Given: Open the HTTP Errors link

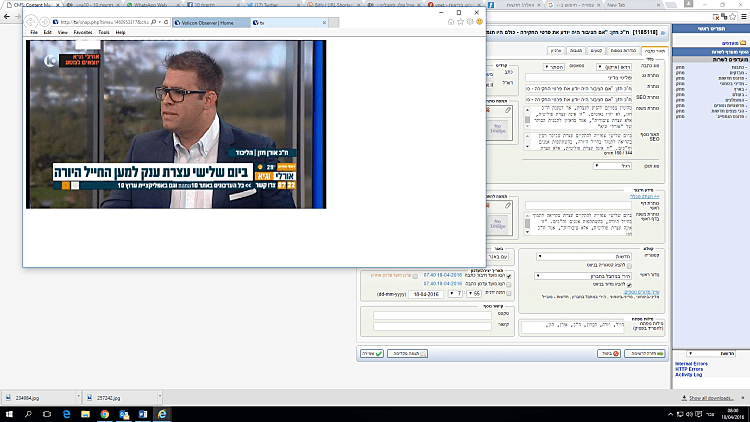Looking at the screenshot, I should (691, 370).
